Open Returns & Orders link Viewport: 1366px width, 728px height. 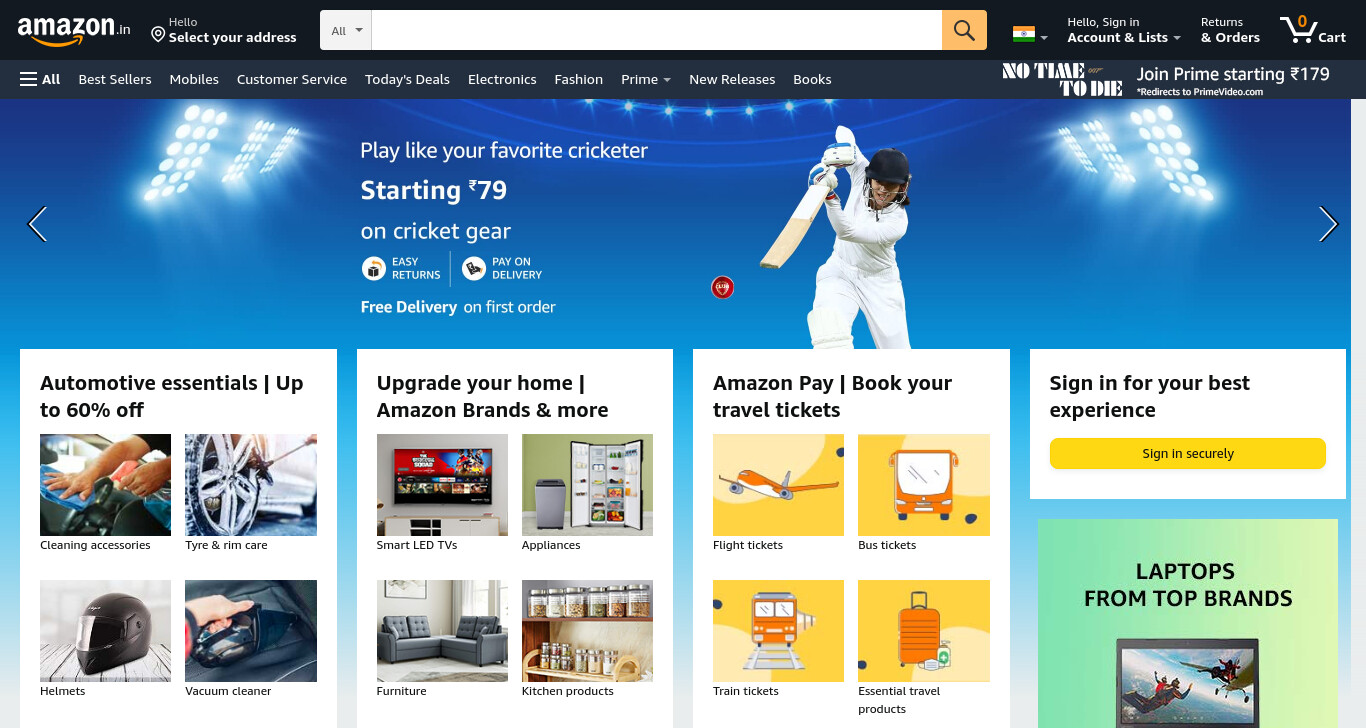tap(1230, 30)
